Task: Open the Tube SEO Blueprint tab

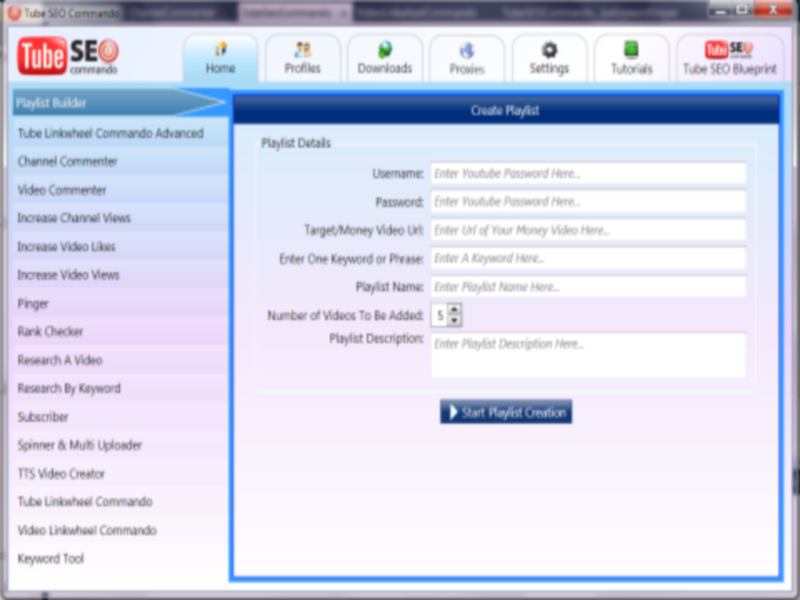Action: 730,58
